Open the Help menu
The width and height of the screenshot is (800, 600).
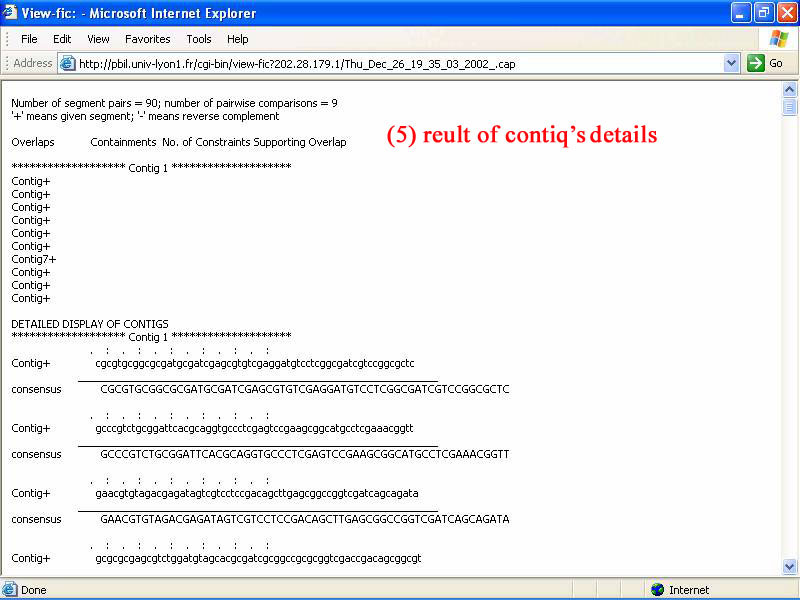(237, 39)
